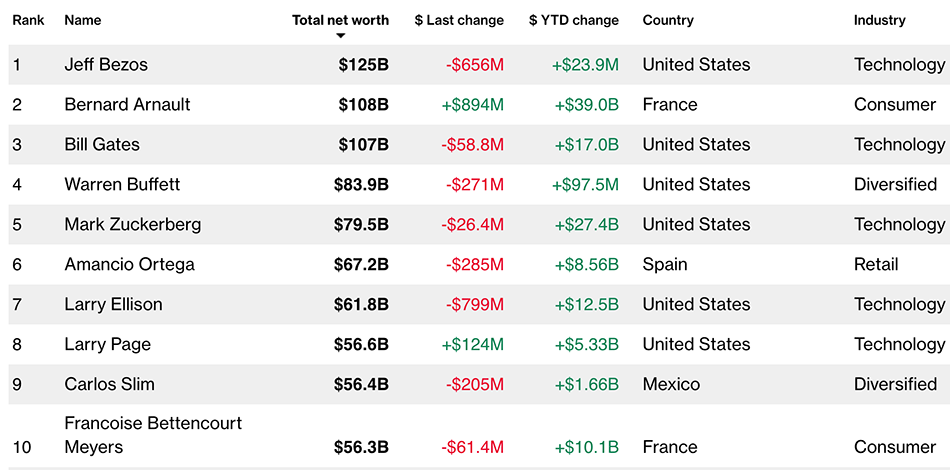
Task: Select the Country column header
Action: point(668,20)
